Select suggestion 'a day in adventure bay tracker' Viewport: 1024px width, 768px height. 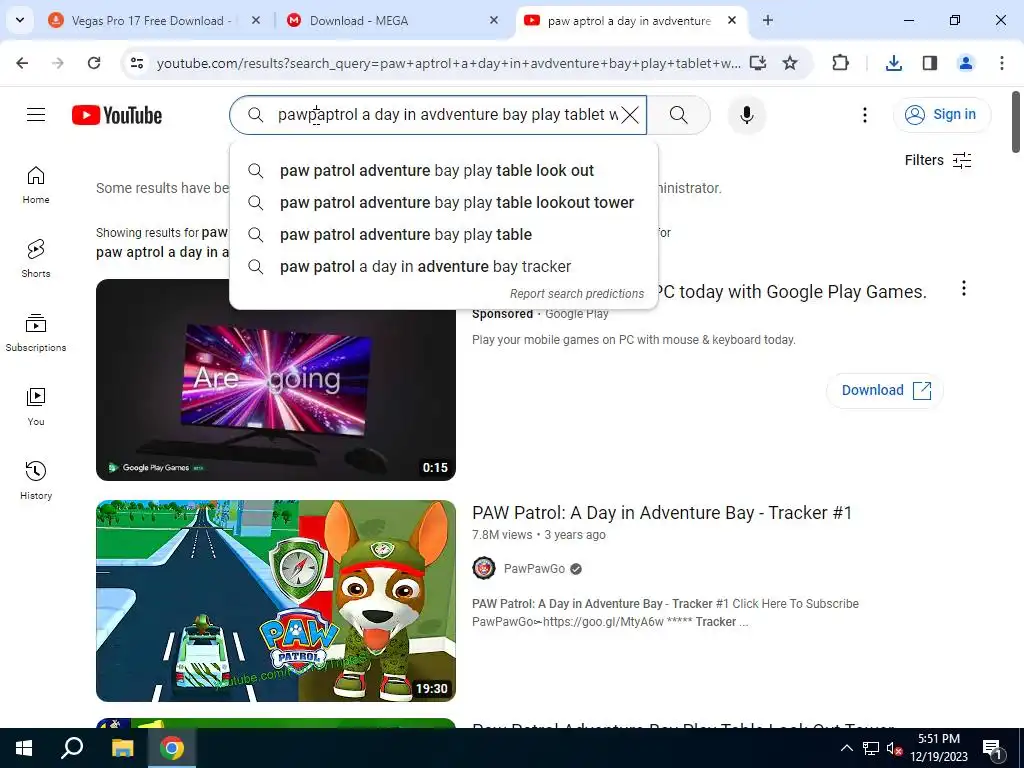point(443,266)
